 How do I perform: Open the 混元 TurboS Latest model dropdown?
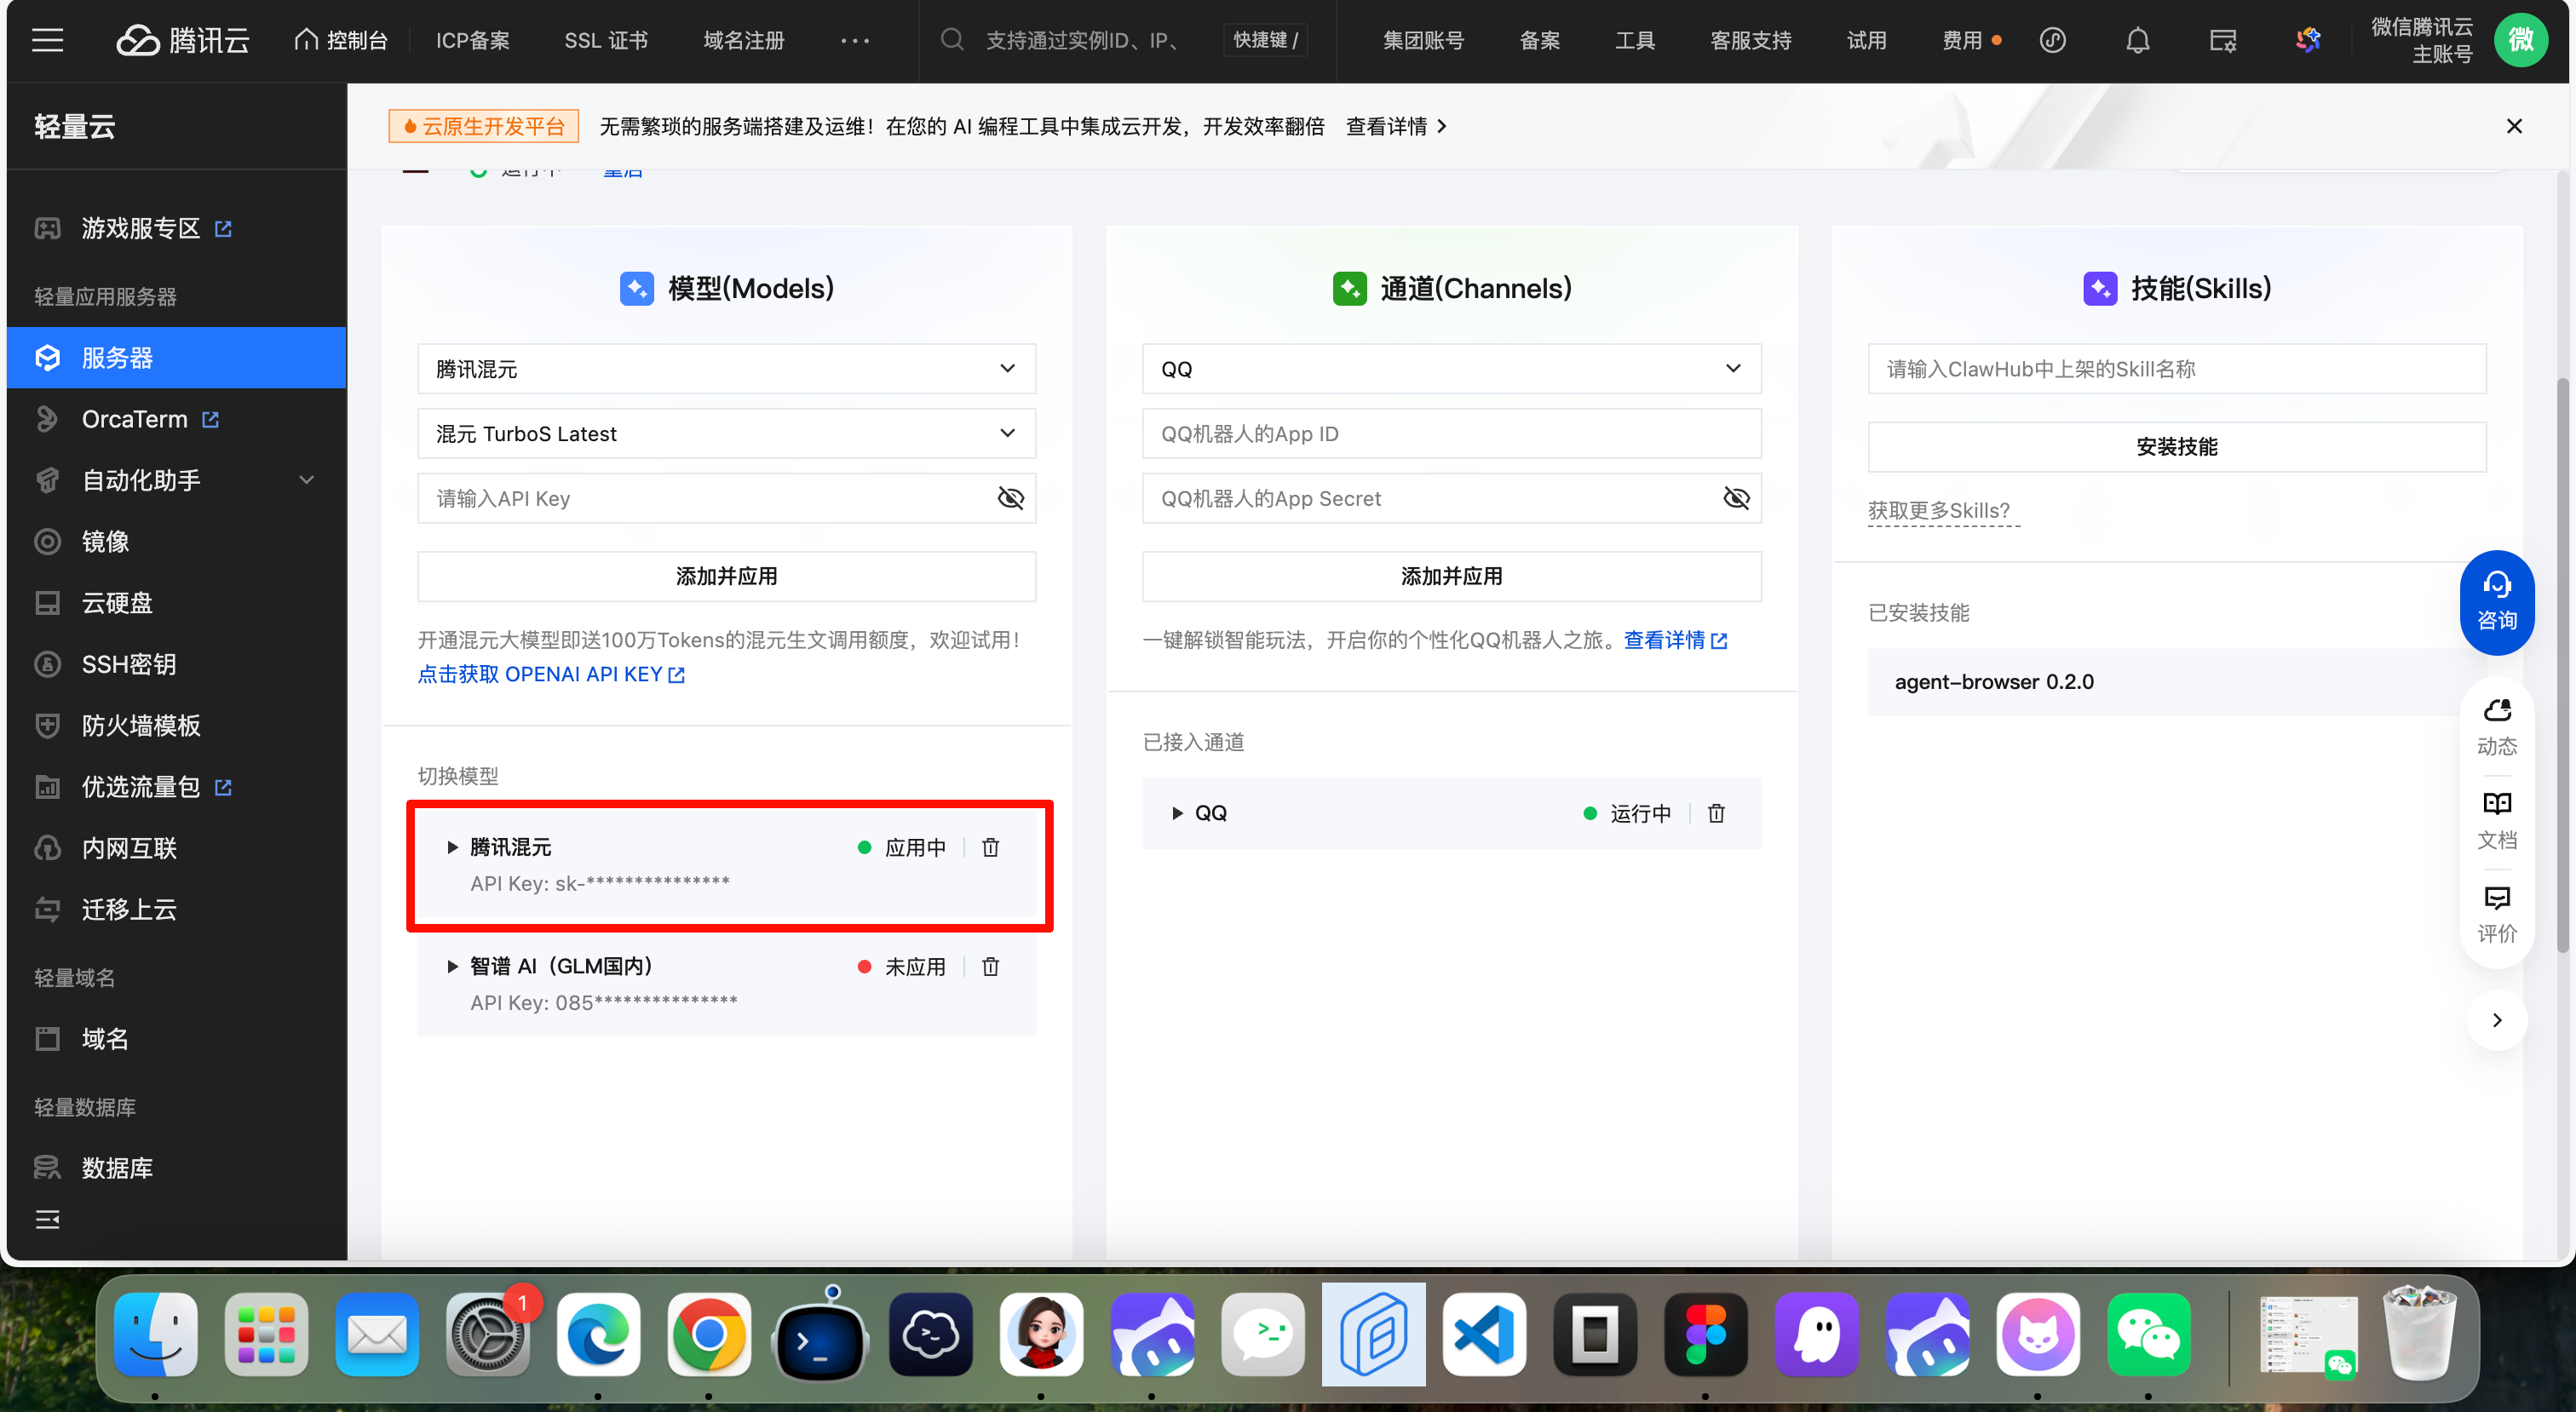click(x=726, y=433)
